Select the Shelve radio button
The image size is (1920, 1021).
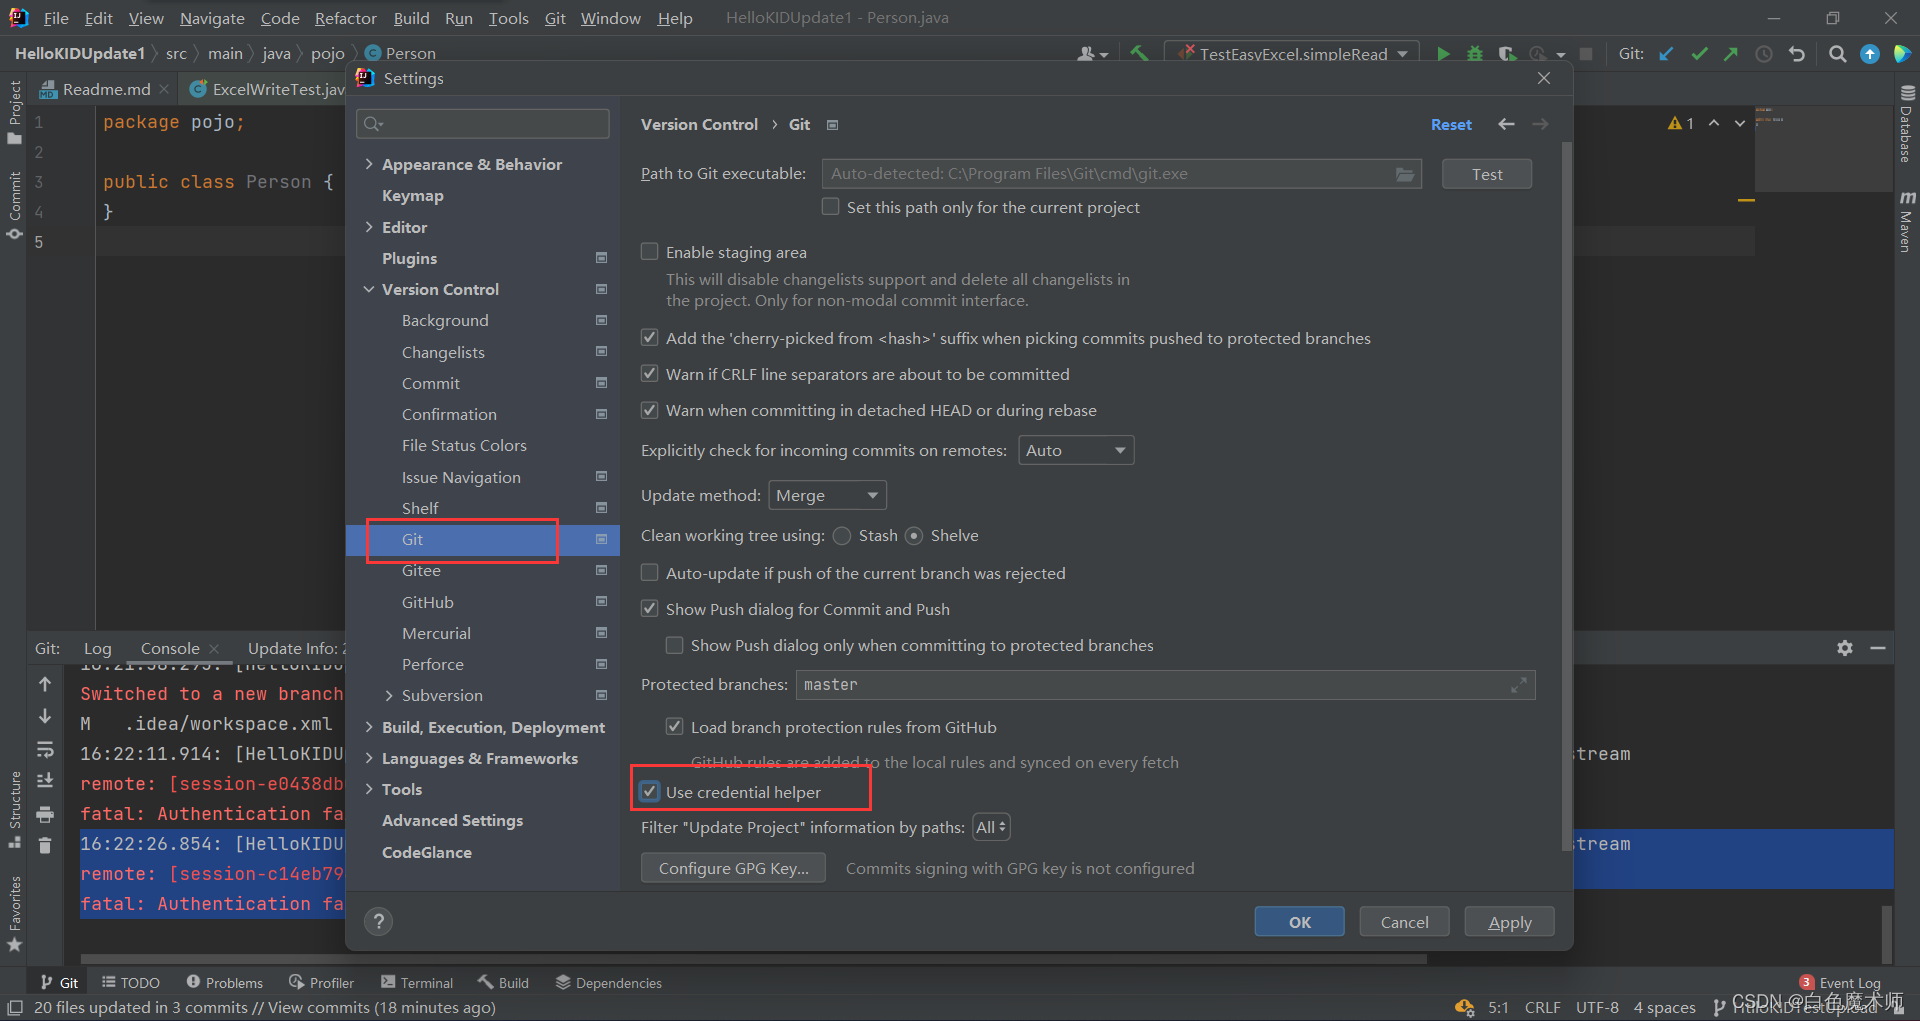coord(914,536)
